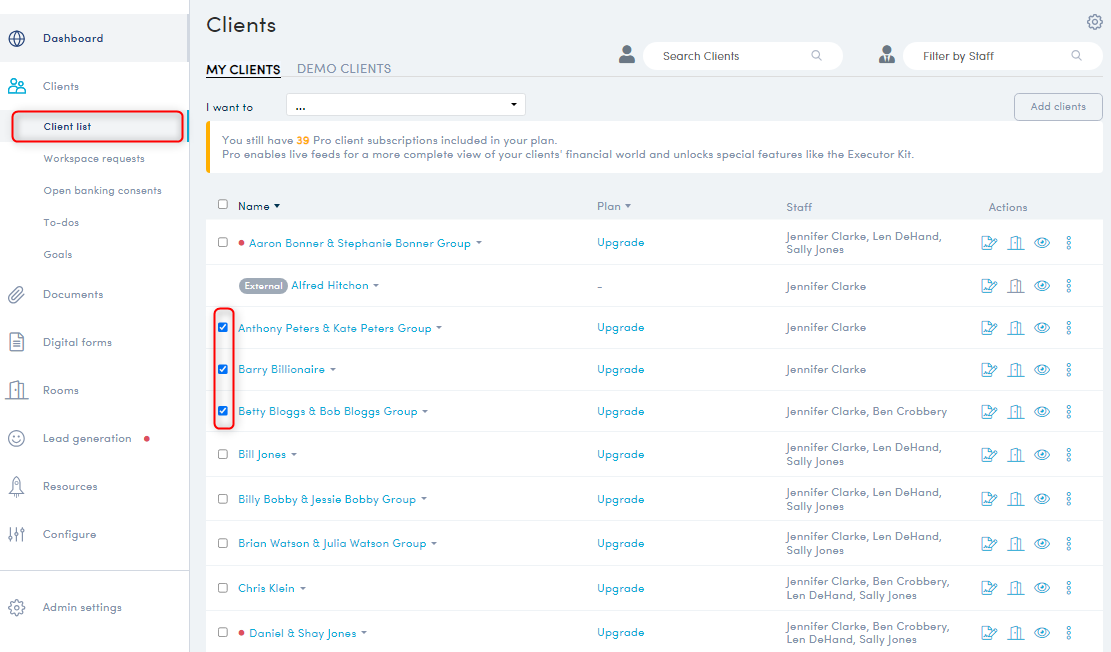This screenshot has height=652, width=1111.
Task: Open Workspace requests in the sidebar
Action: click(94, 159)
